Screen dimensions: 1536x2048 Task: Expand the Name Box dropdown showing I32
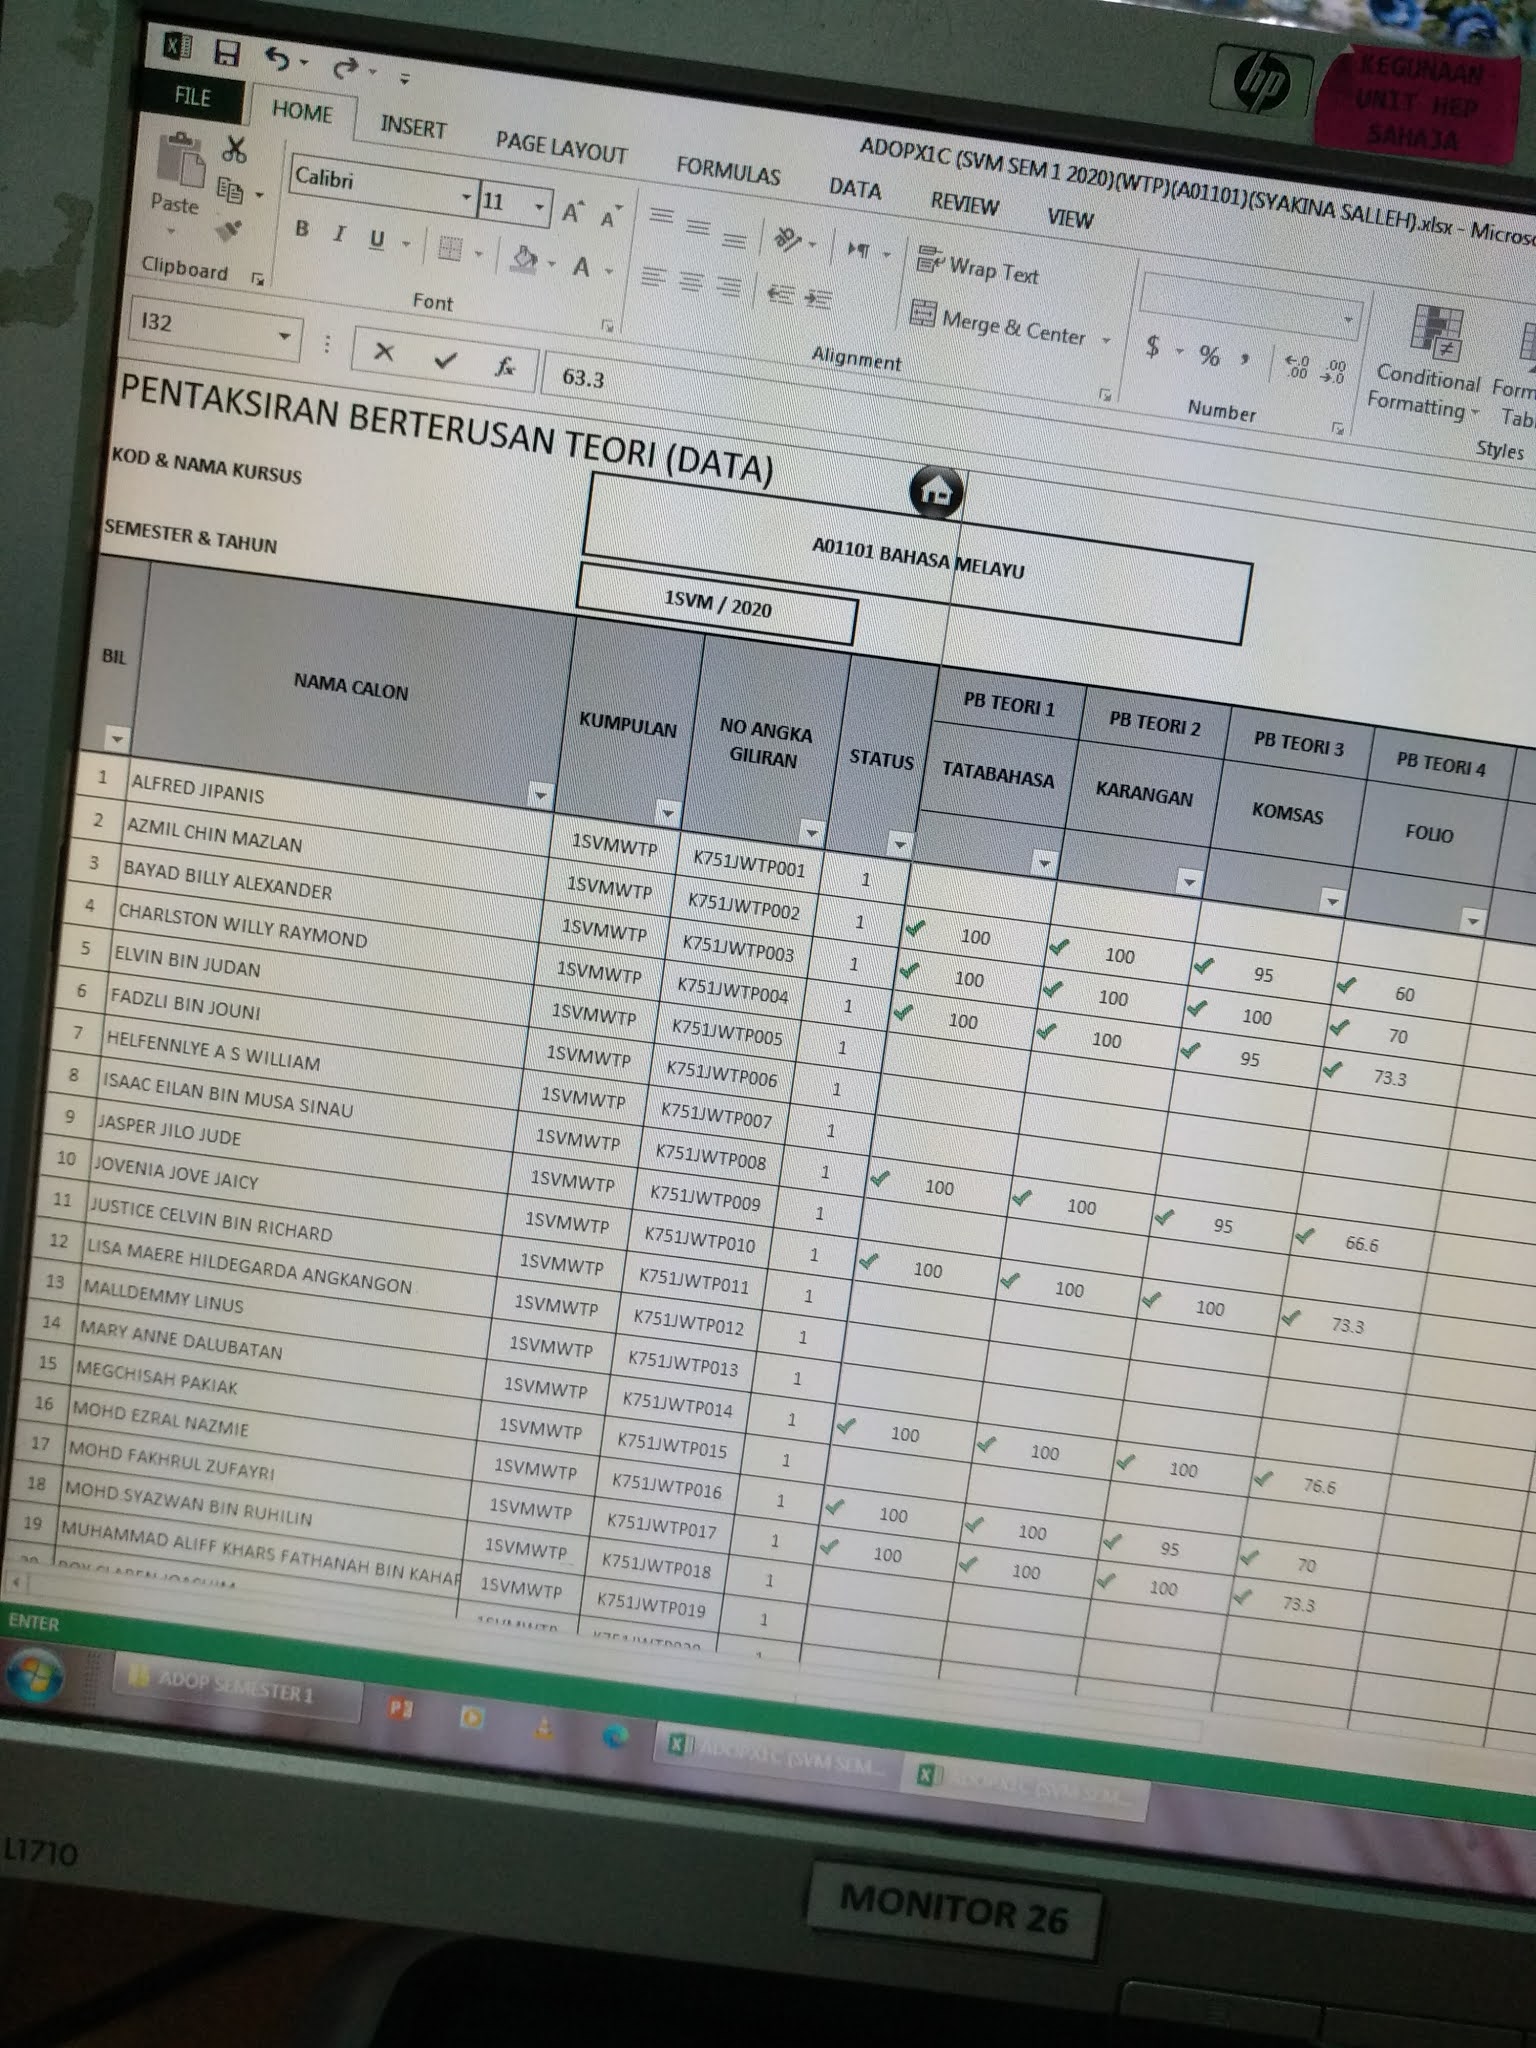(x=285, y=336)
